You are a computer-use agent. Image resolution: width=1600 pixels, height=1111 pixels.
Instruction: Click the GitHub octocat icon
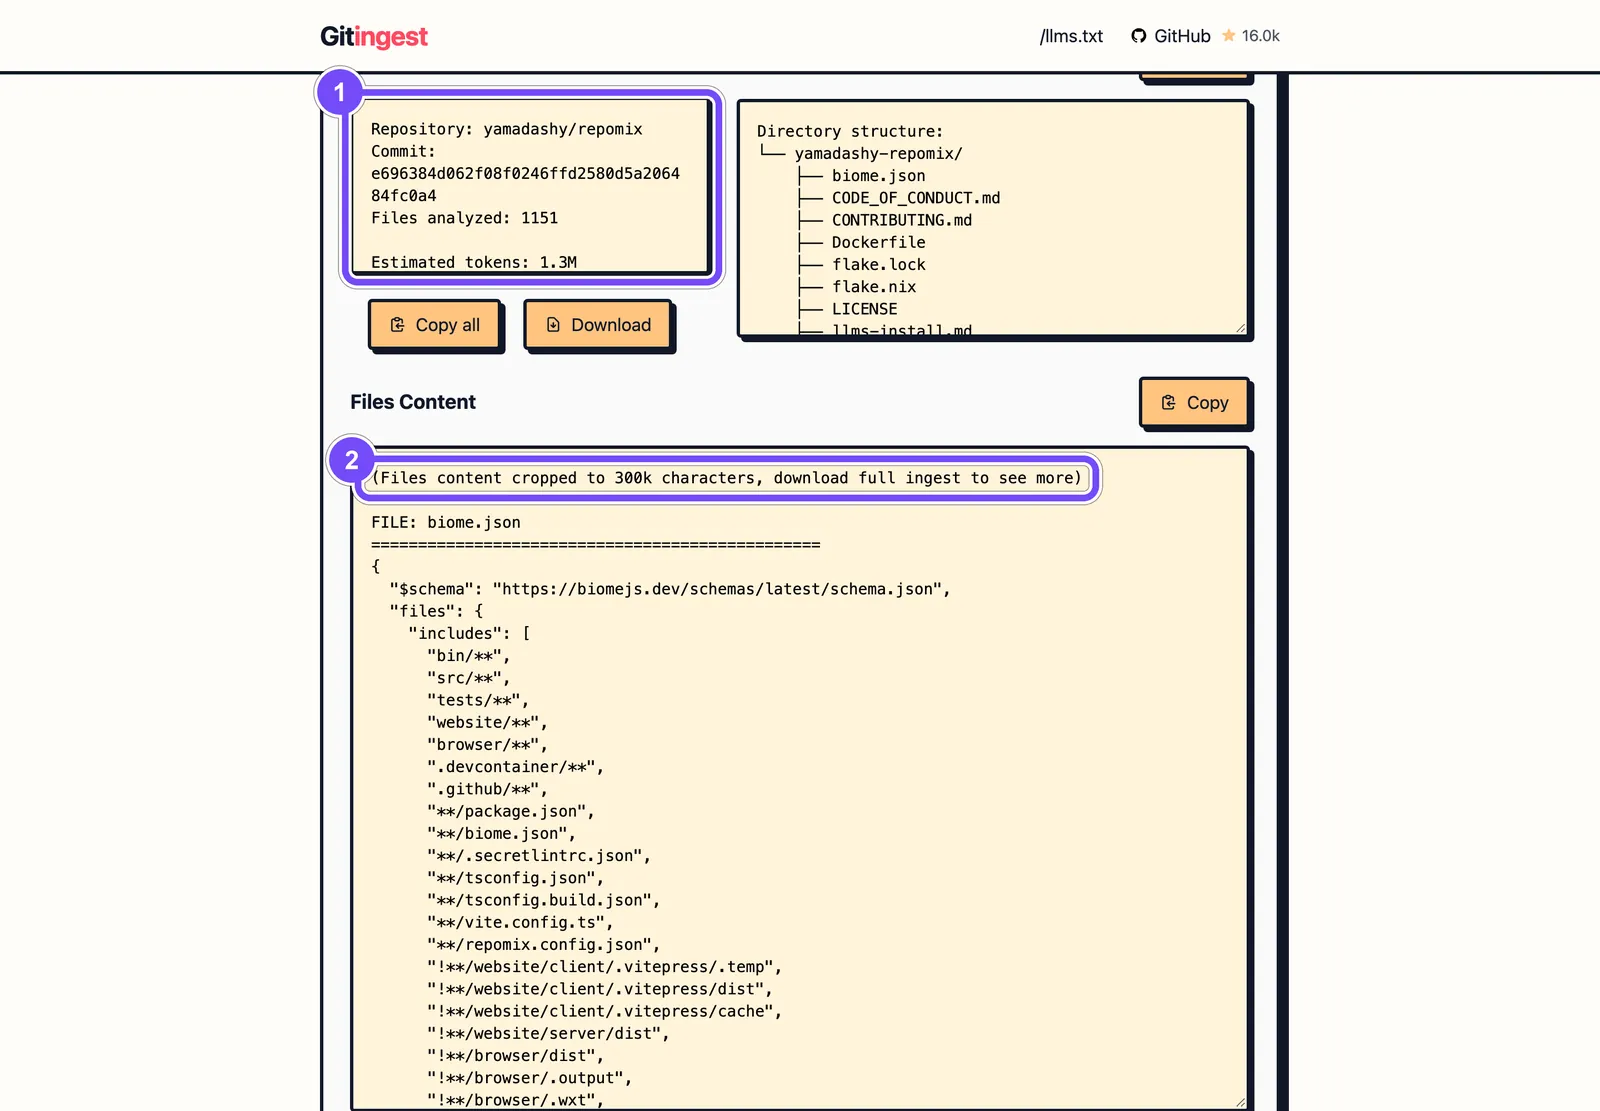(1139, 36)
